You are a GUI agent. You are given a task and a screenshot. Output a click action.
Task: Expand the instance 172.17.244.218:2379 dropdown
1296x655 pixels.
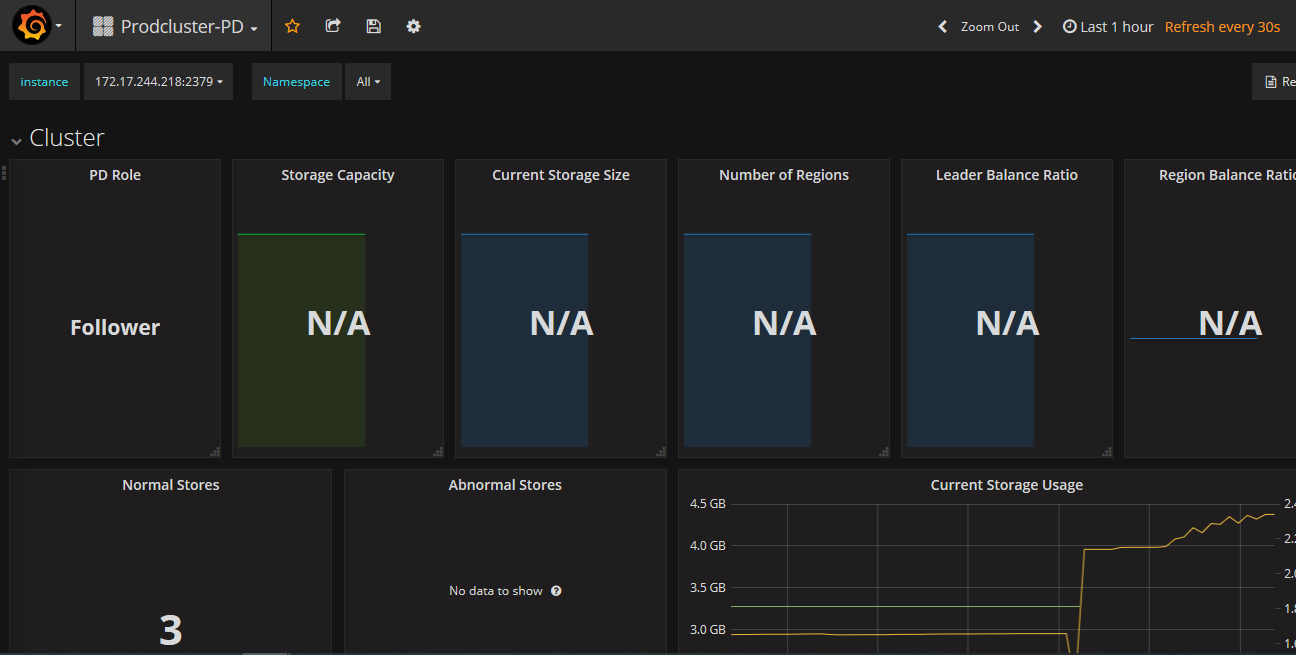click(158, 82)
